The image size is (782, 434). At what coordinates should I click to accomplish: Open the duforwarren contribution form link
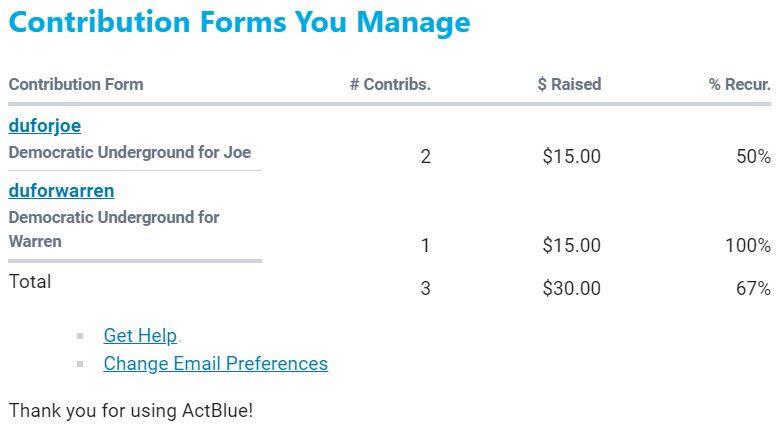[61, 190]
